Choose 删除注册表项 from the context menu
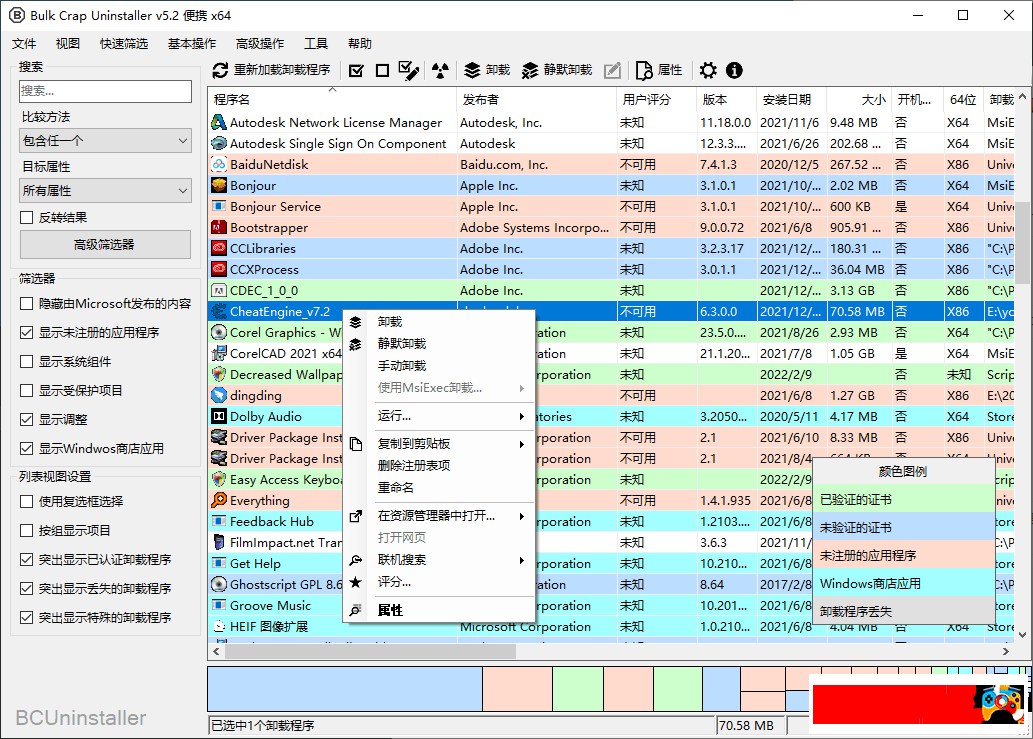The width and height of the screenshot is (1033, 739). pyautogui.click(x=439, y=466)
